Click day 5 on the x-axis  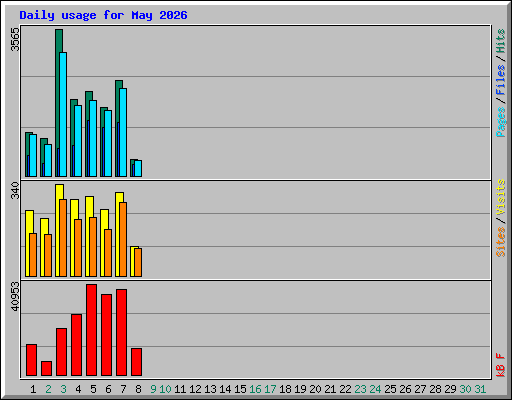[93, 389]
